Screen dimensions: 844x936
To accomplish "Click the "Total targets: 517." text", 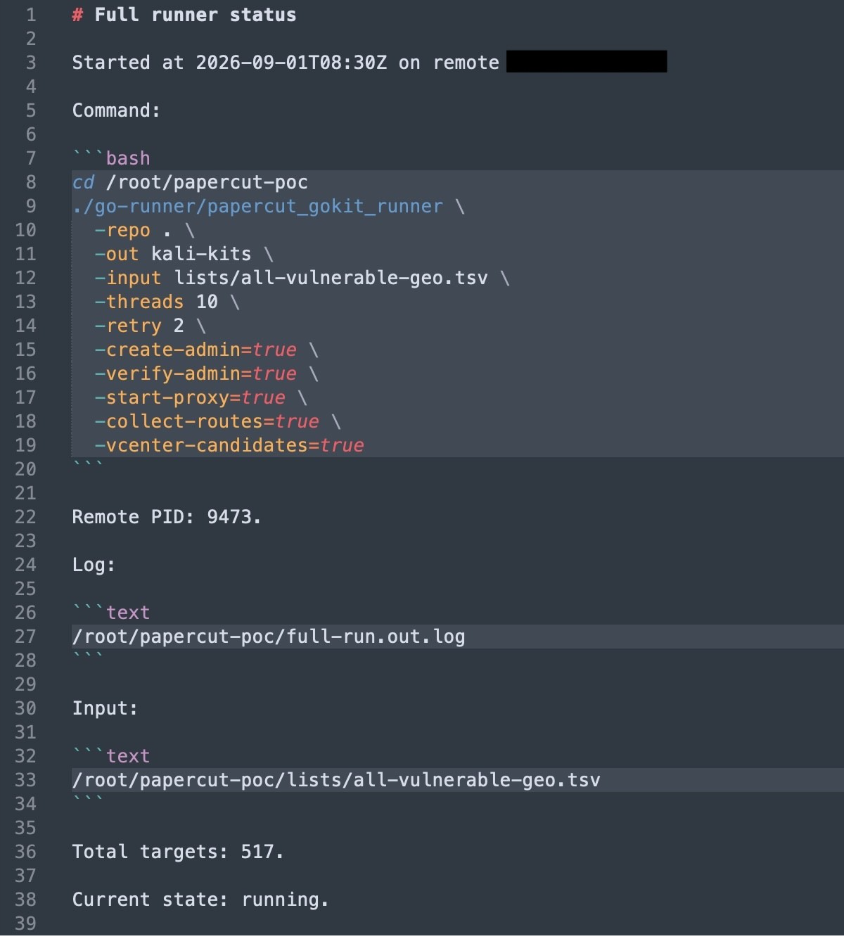I will [178, 851].
